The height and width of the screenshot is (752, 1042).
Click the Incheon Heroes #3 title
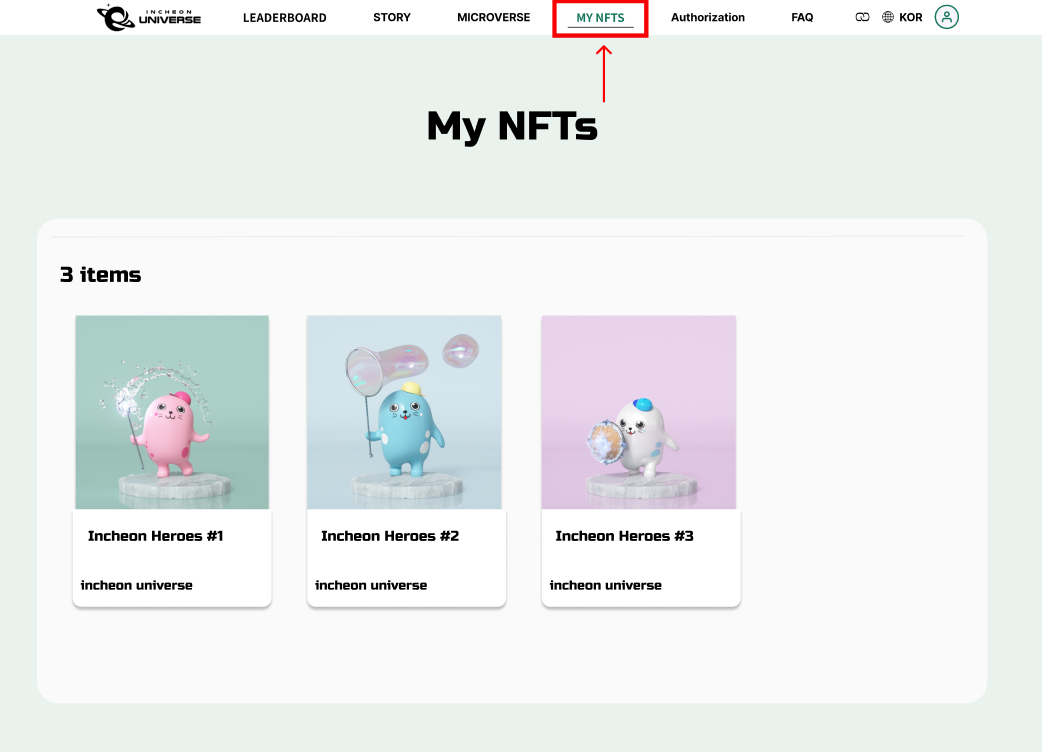[x=624, y=536]
